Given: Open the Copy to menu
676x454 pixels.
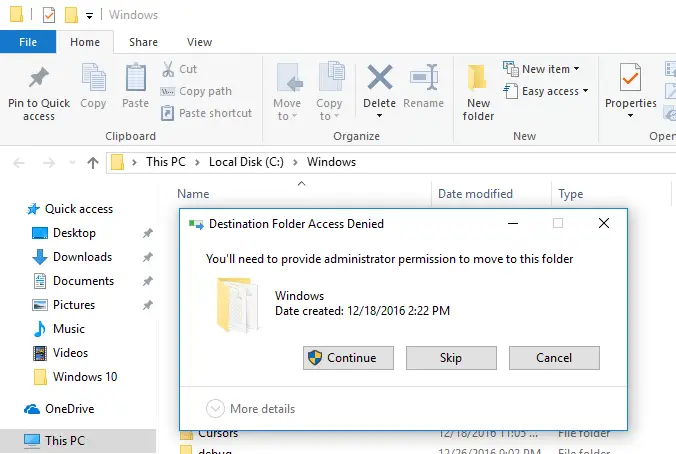Looking at the screenshot, I should [x=330, y=91].
